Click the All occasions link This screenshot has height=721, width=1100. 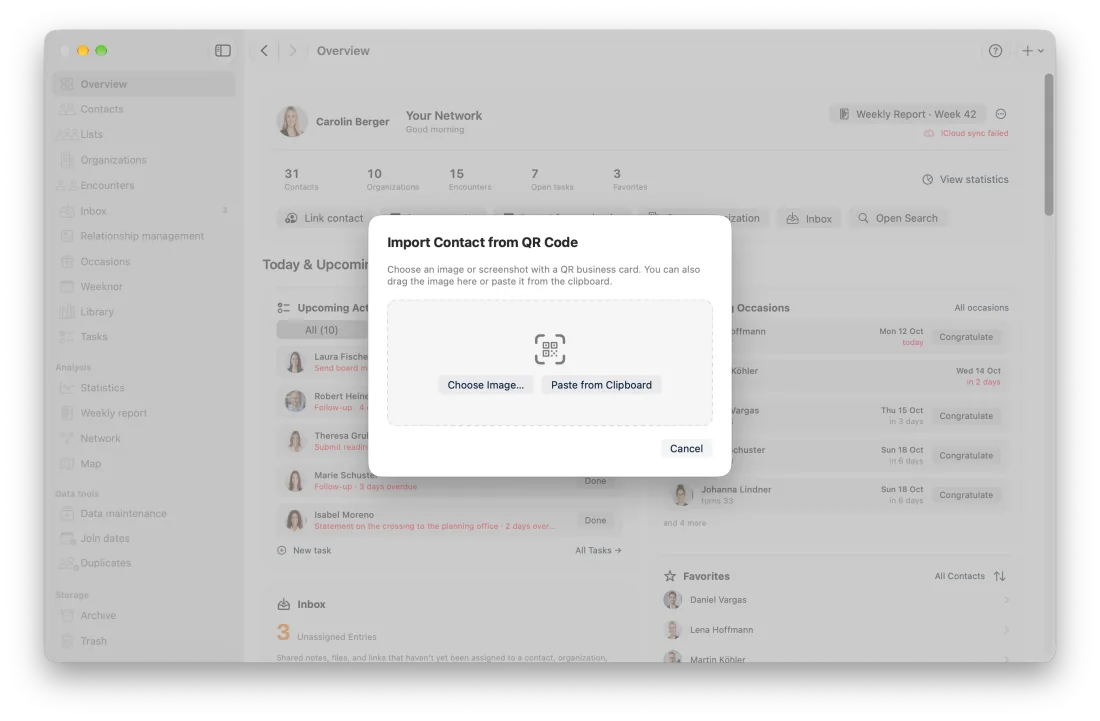coord(981,308)
